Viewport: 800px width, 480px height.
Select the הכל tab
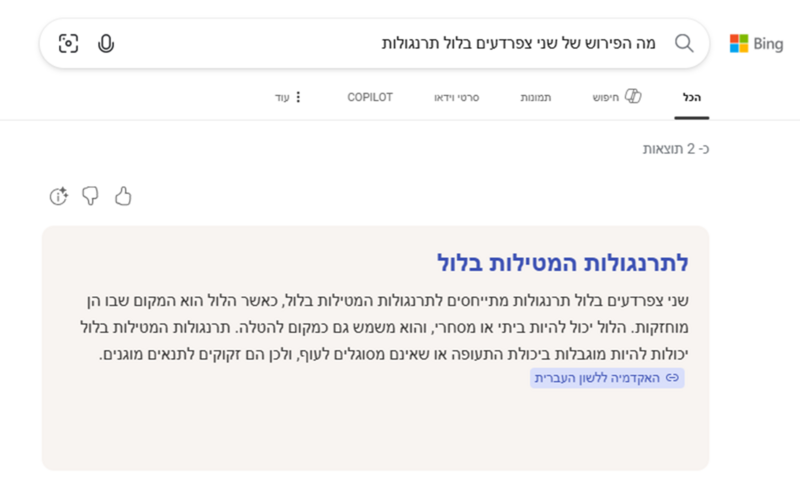[691, 97]
